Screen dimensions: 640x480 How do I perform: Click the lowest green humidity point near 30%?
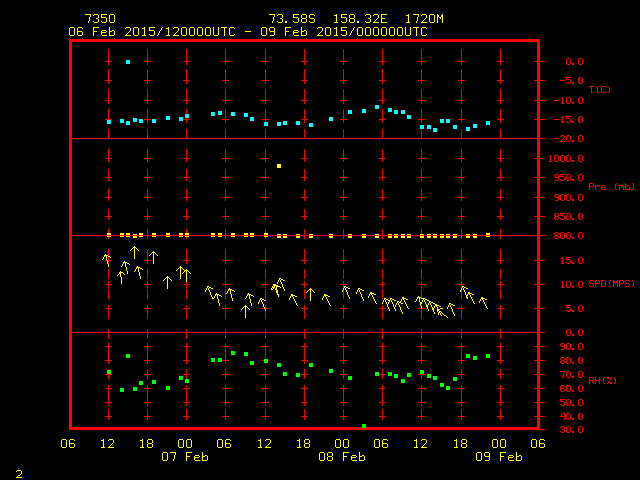pos(364,426)
